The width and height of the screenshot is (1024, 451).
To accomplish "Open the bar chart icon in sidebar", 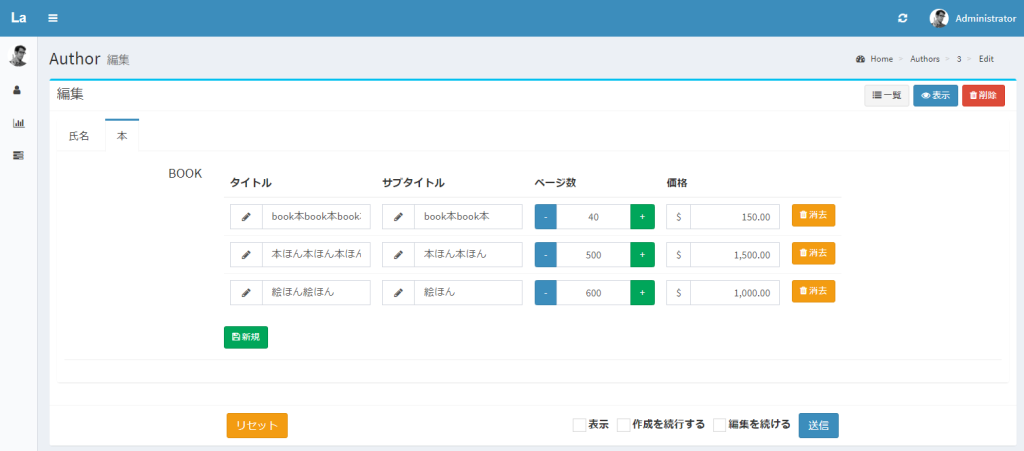I will pyautogui.click(x=18, y=123).
